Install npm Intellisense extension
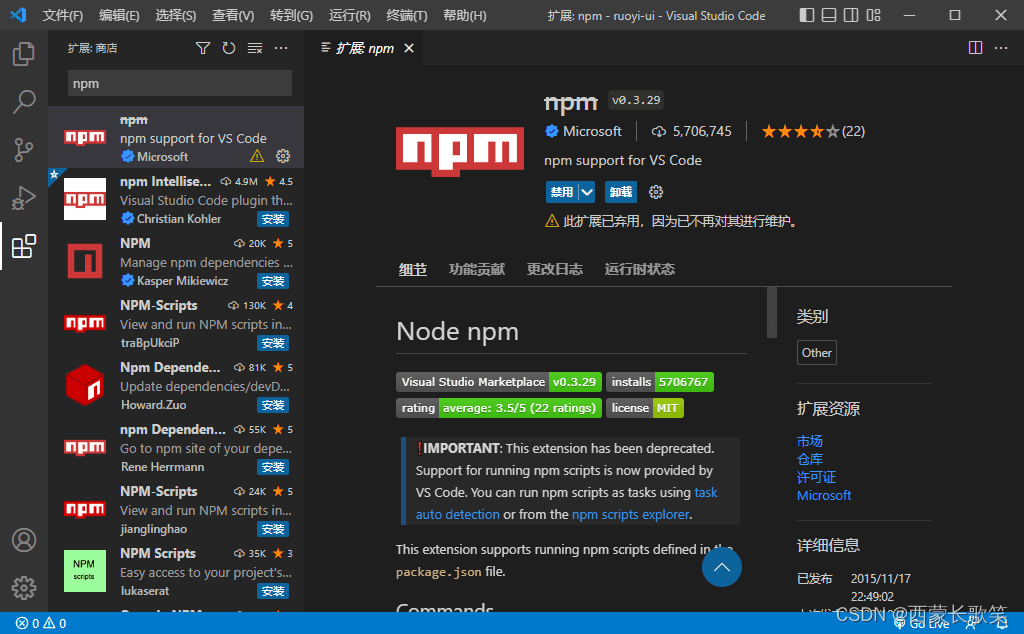This screenshot has height=634, width=1024. click(x=273, y=219)
